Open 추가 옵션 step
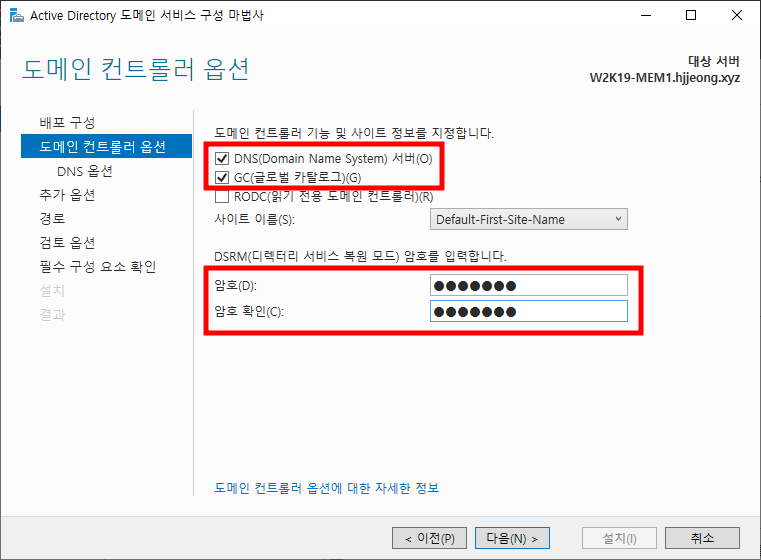Viewport: 761px width, 560px height. click(x=67, y=195)
